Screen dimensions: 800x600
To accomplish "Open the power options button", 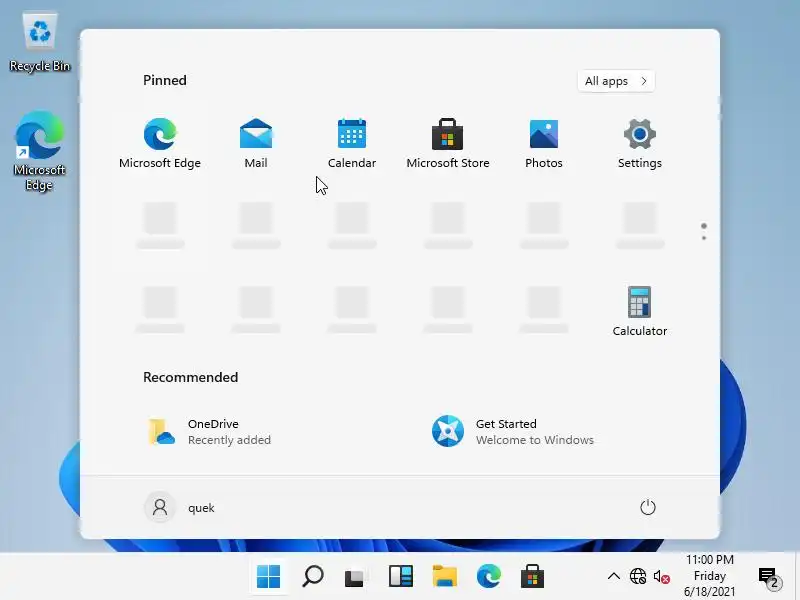I will [x=647, y=507].
